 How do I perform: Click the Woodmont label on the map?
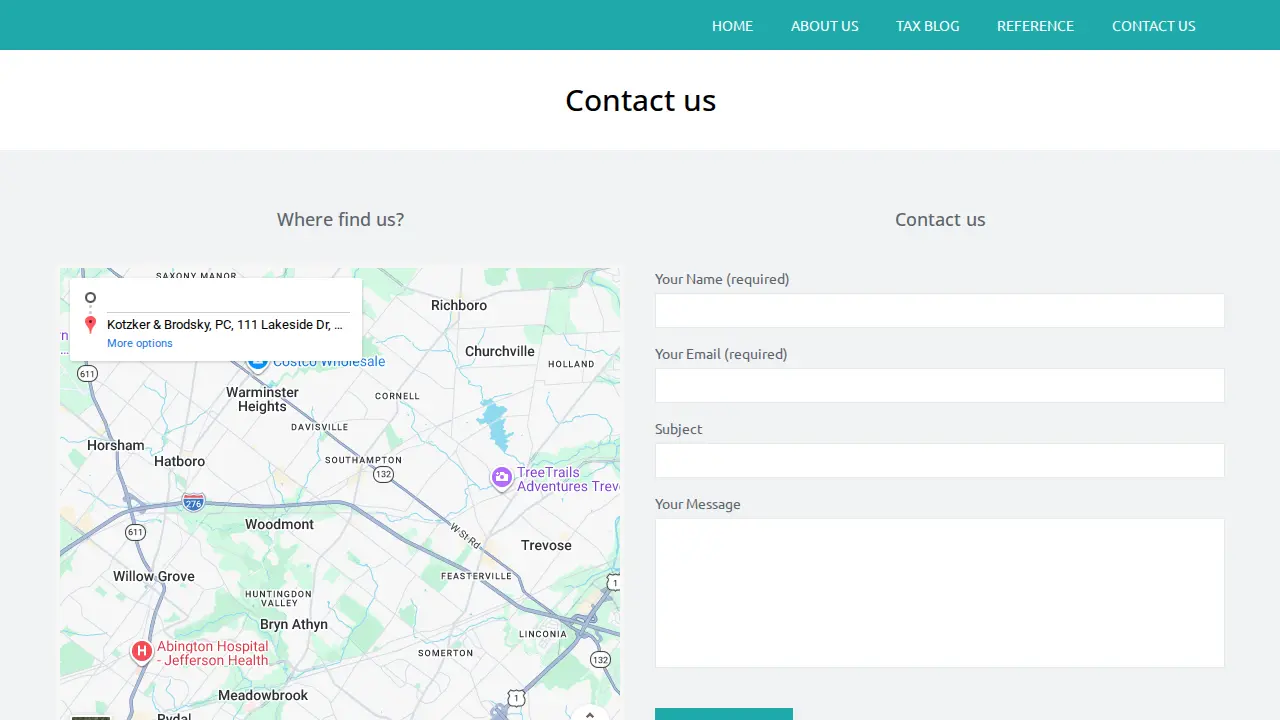click(x=280, y=524)
